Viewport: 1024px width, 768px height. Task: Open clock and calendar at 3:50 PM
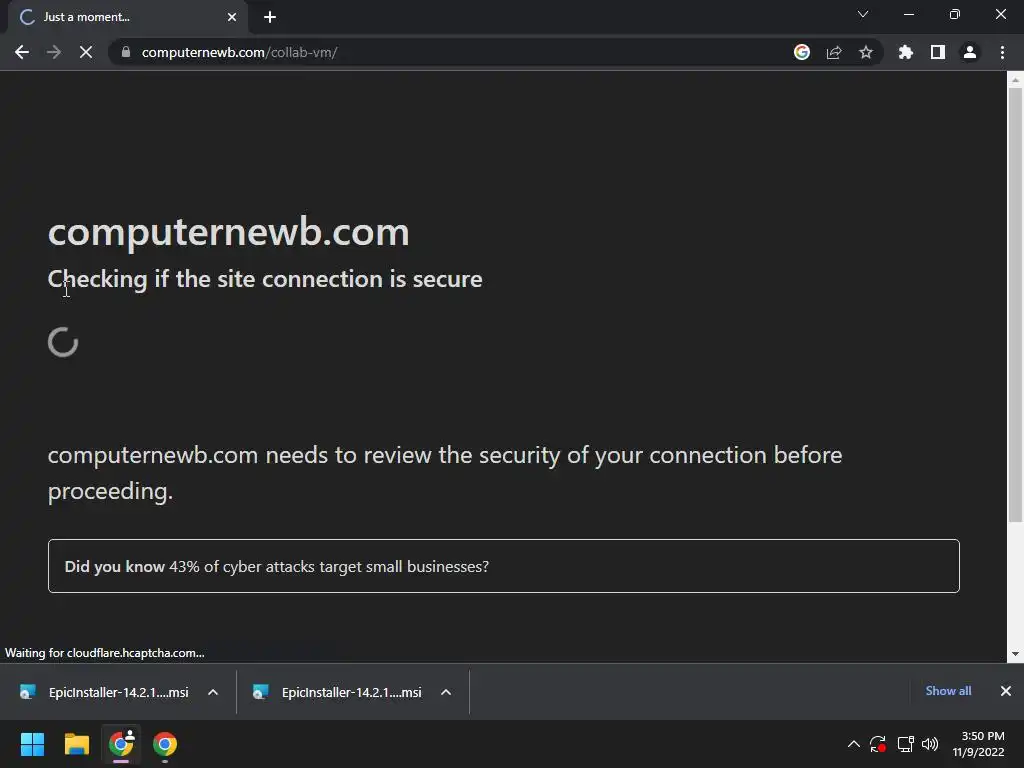[978, 744]
